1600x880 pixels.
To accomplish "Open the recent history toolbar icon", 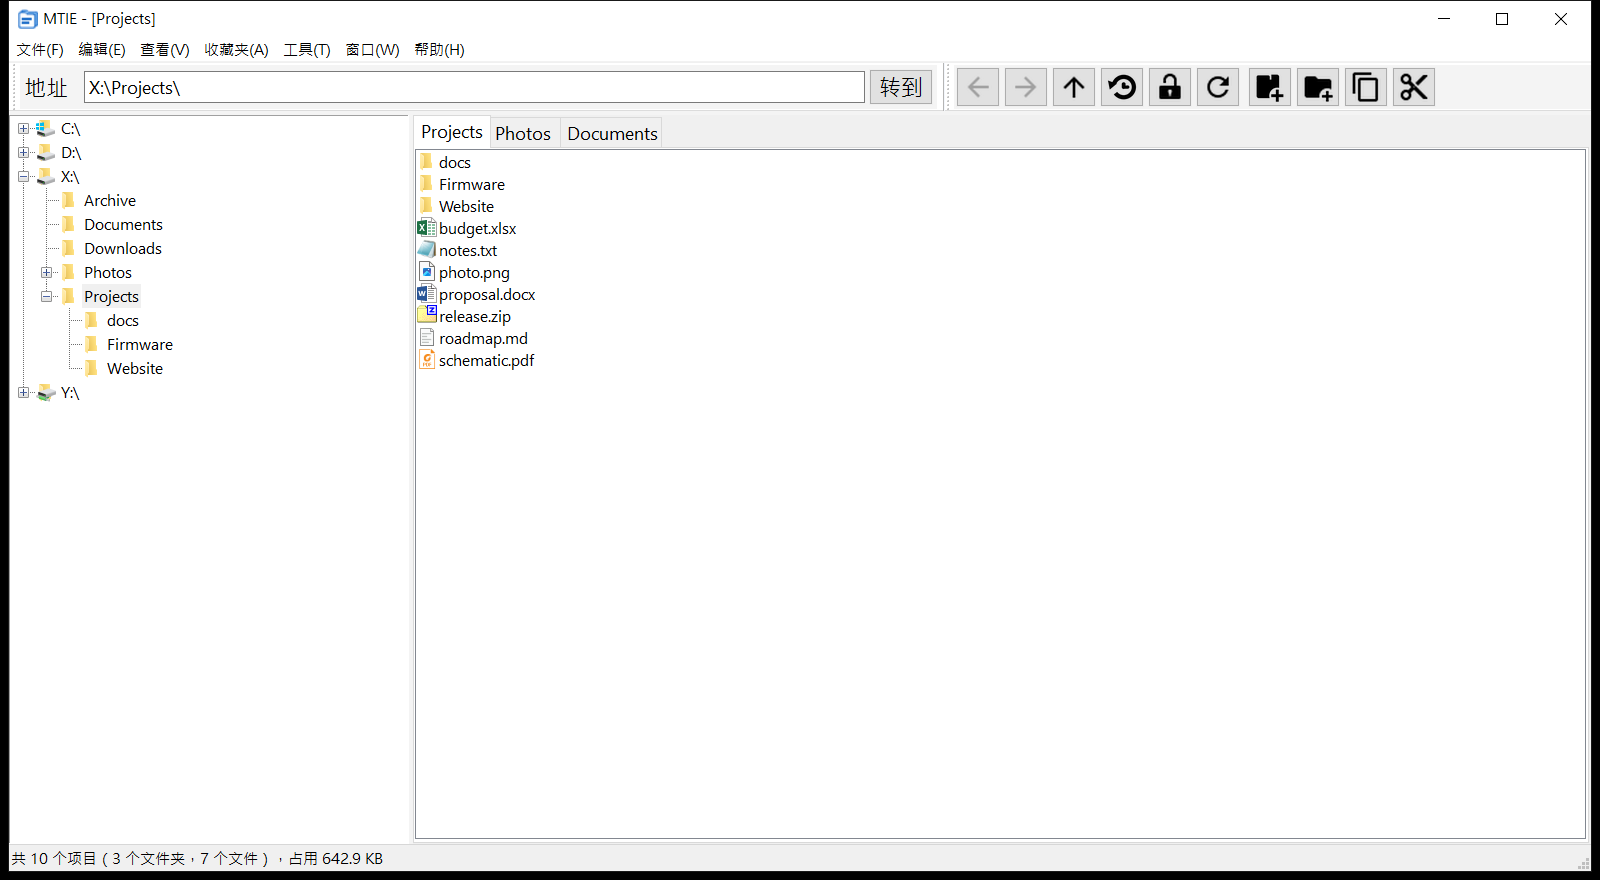I will coord(1122,87).
